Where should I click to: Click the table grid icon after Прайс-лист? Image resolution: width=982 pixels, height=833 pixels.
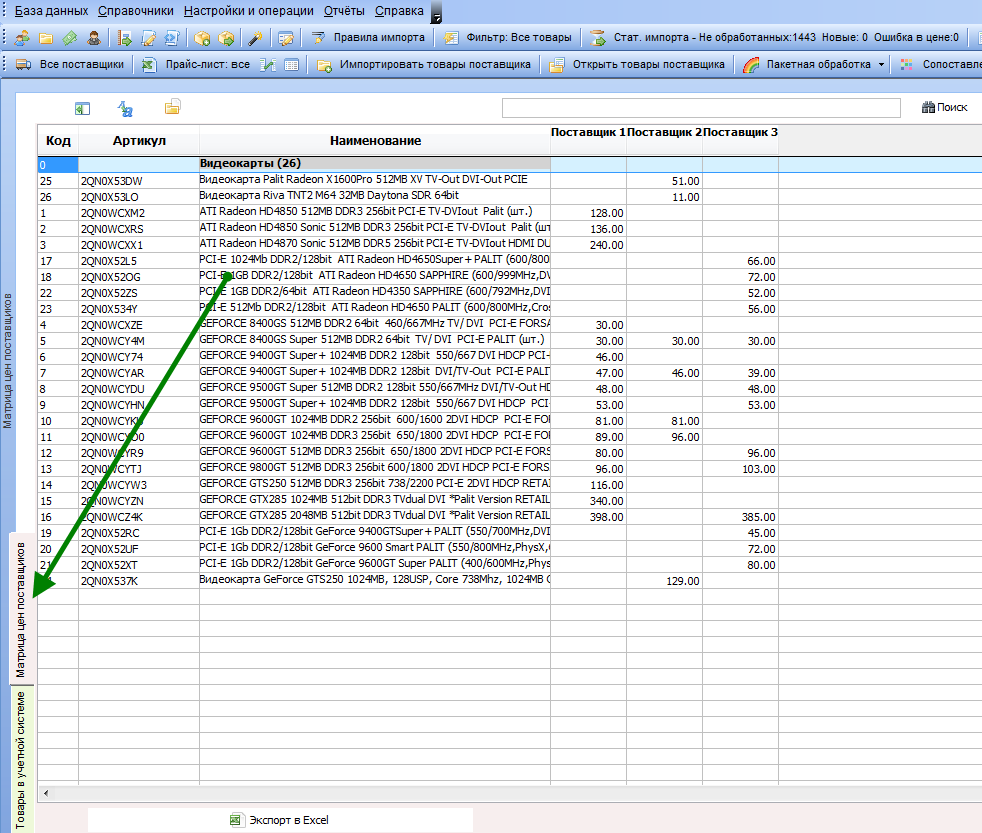tap(291, 65)
